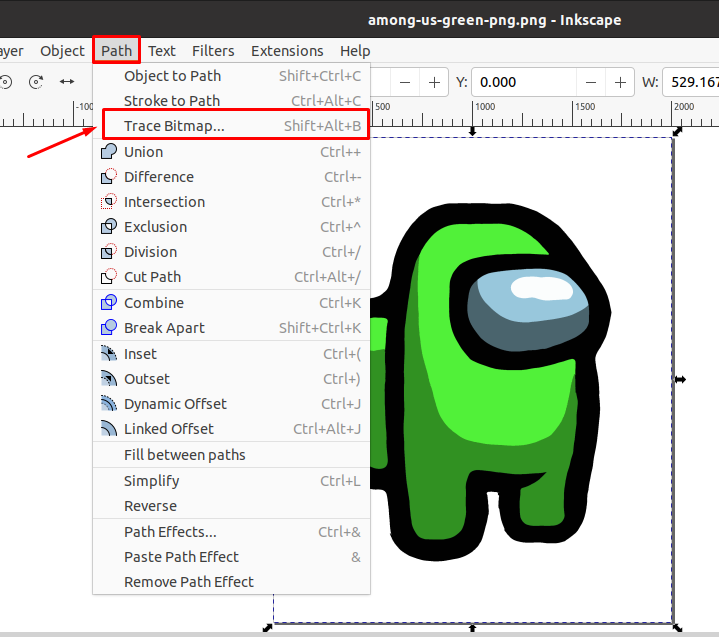Click the Difference icon
This screenshot has width=719, height=637.
coord(109,177)
